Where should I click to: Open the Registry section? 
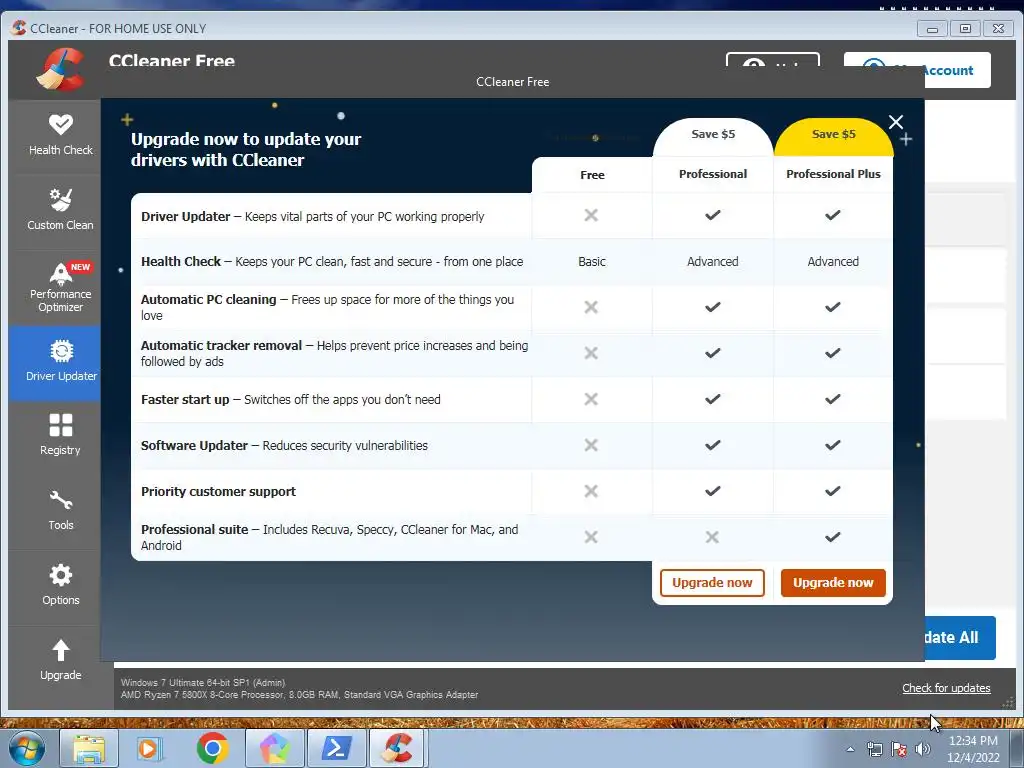[60, 435]
